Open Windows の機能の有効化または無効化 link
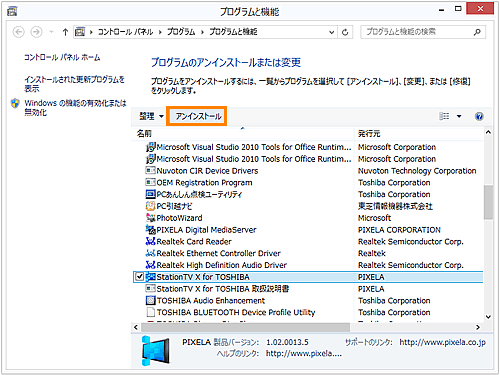The width and height of the screenshot is (500, 375). click(x=75, y=108)
